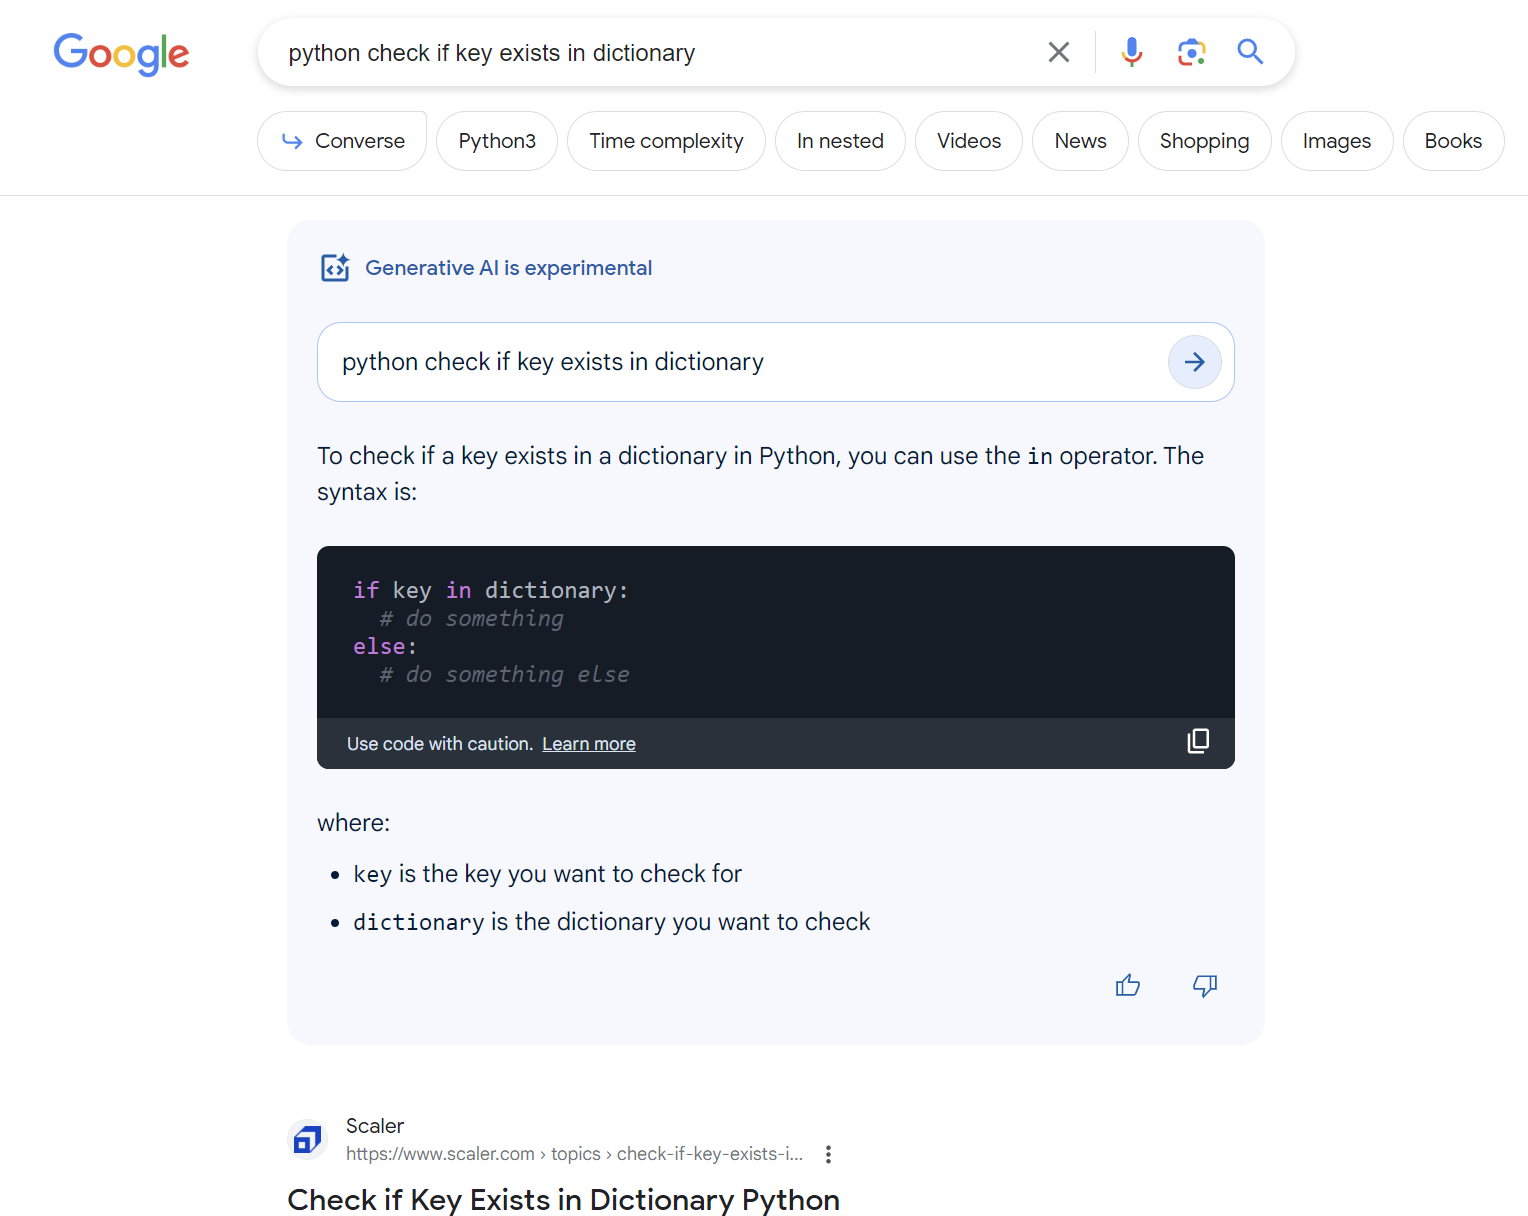The image size is (1528, 1216).
Task: Open more options for Scaler result
Action: click(x=828, y=1154)
